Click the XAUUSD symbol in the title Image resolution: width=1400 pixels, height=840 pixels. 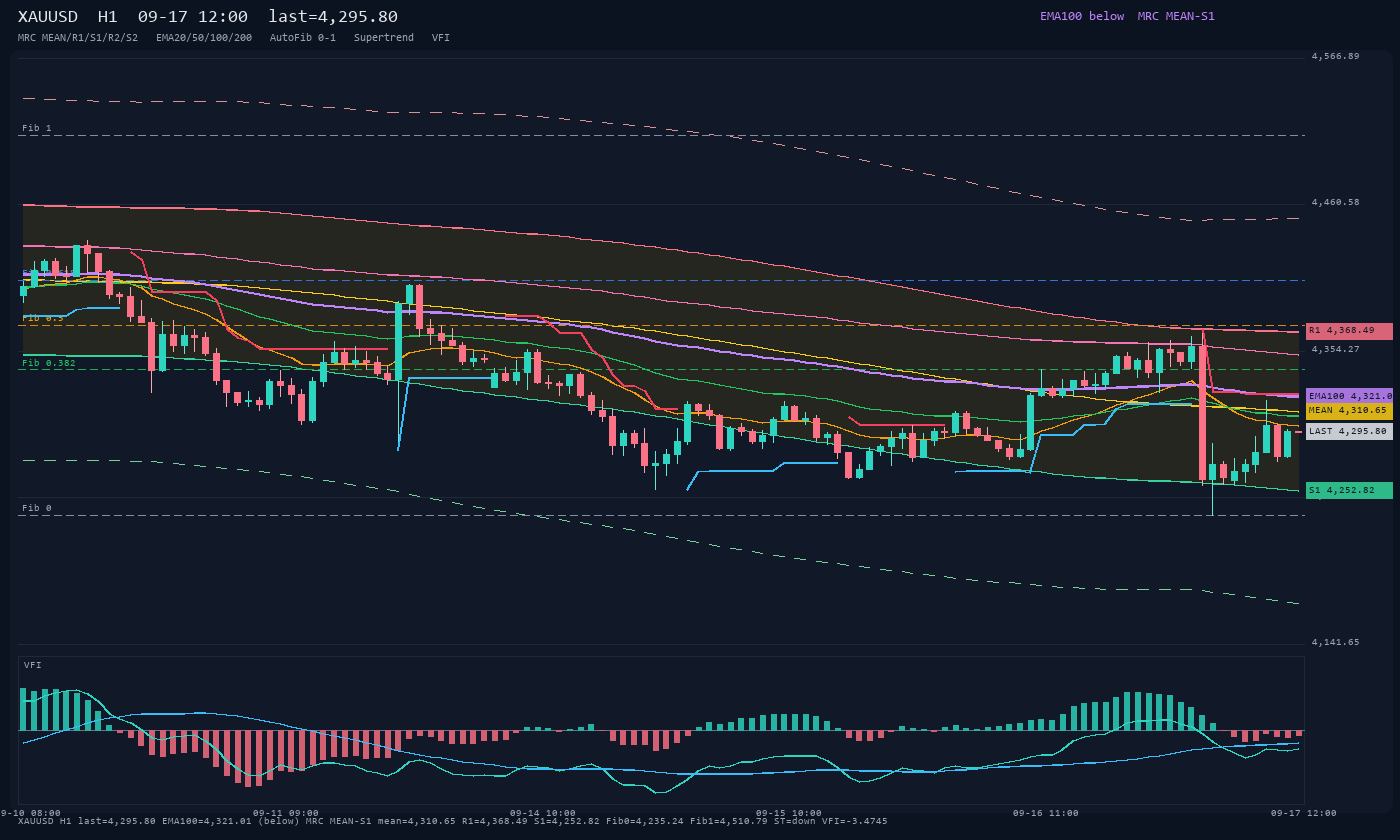(x=48, y=17)
